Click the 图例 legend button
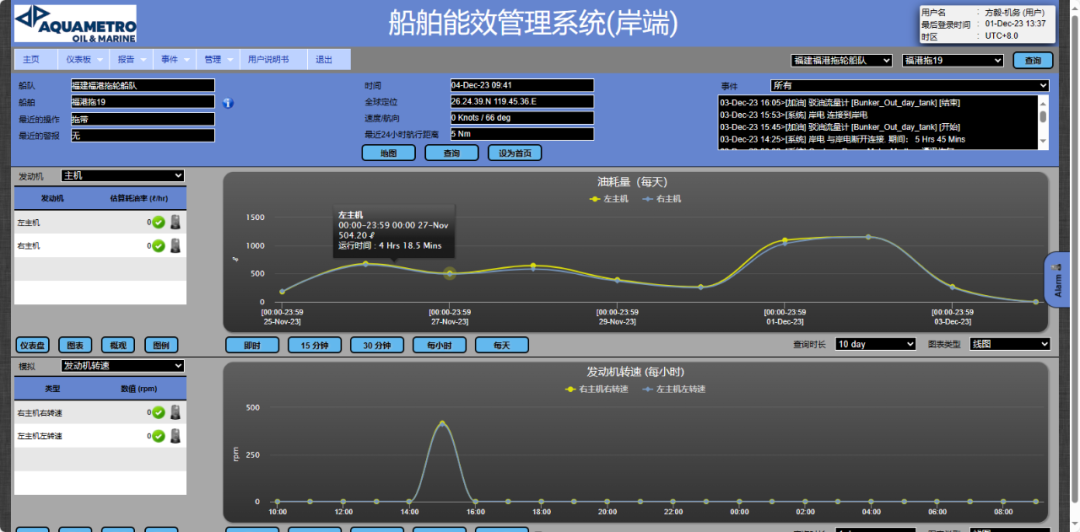The width and height of the screenshot is (1080, 532). 160,345
